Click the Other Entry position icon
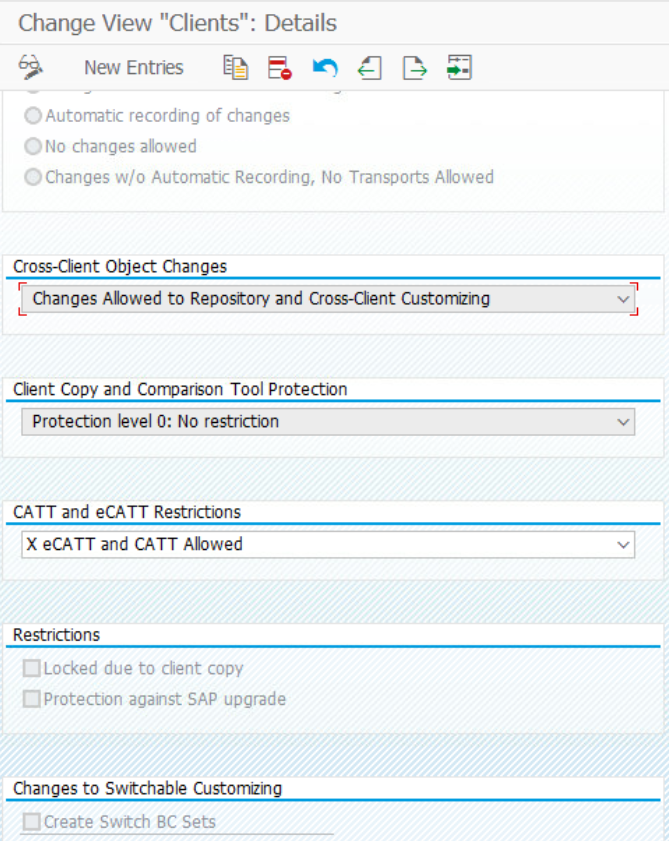Screen dimensions: 669x841 tap(459, 67)
